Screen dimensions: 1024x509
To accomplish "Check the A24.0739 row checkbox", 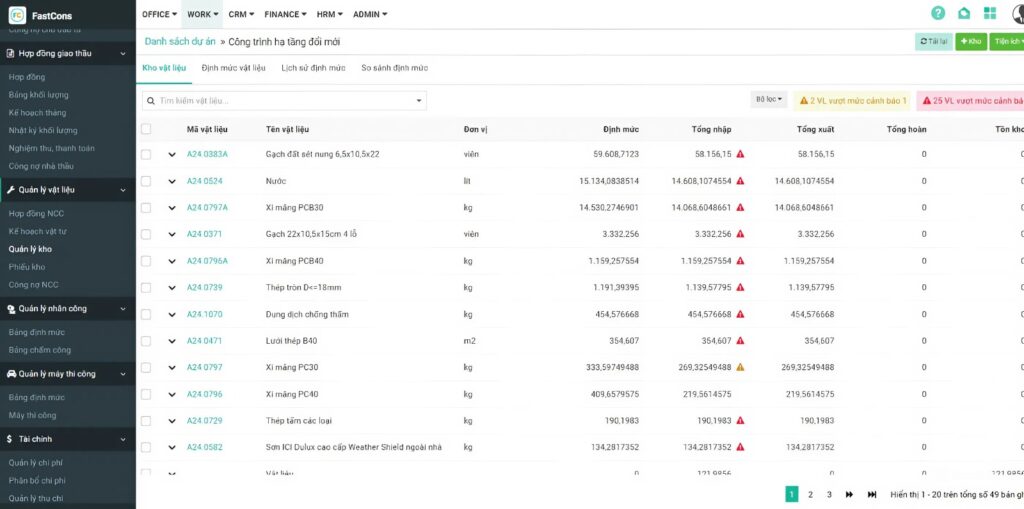I will pos(146,287).
